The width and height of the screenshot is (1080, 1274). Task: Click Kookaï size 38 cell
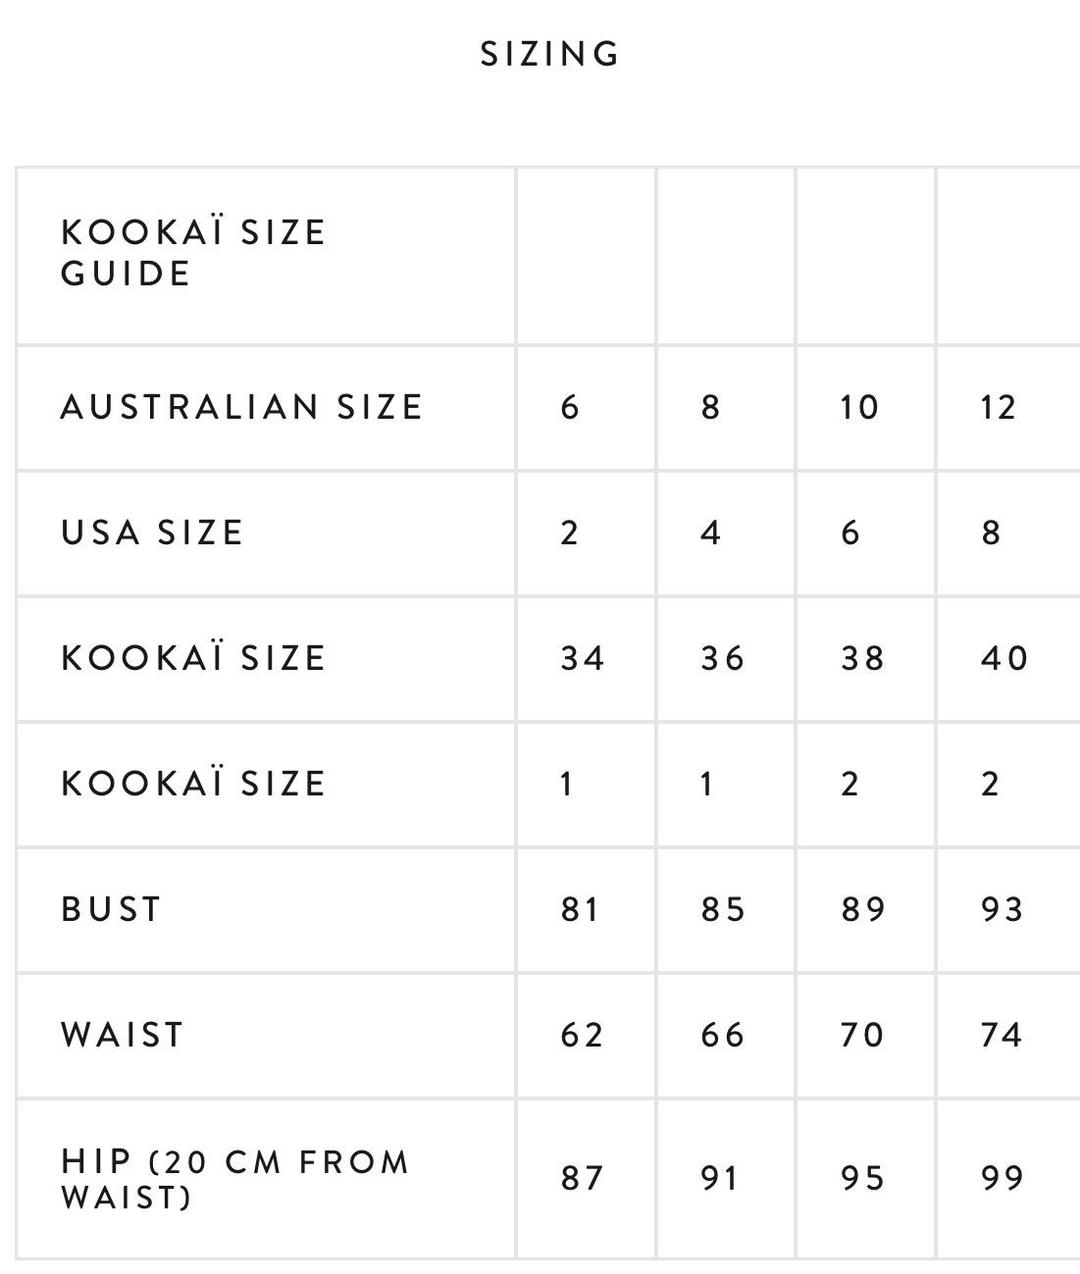[x=862, y=658]
